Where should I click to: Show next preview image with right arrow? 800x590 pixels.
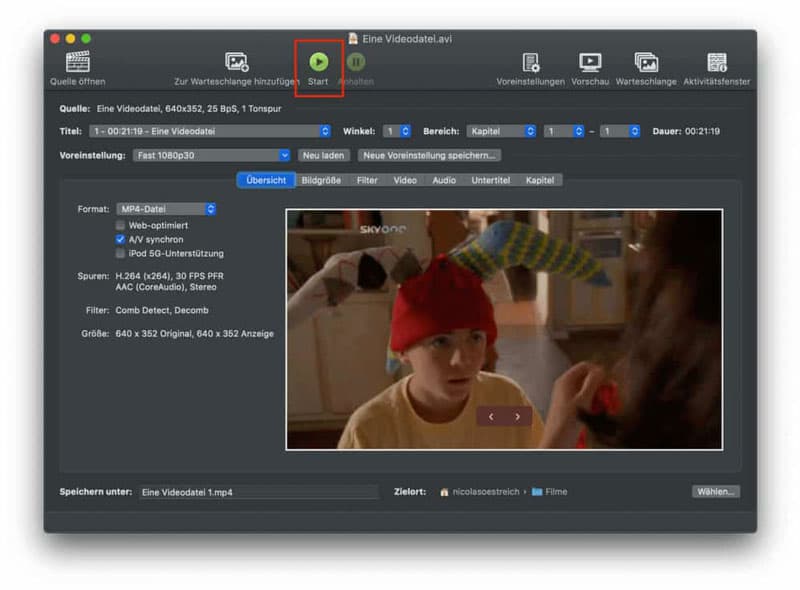(518, 416)
